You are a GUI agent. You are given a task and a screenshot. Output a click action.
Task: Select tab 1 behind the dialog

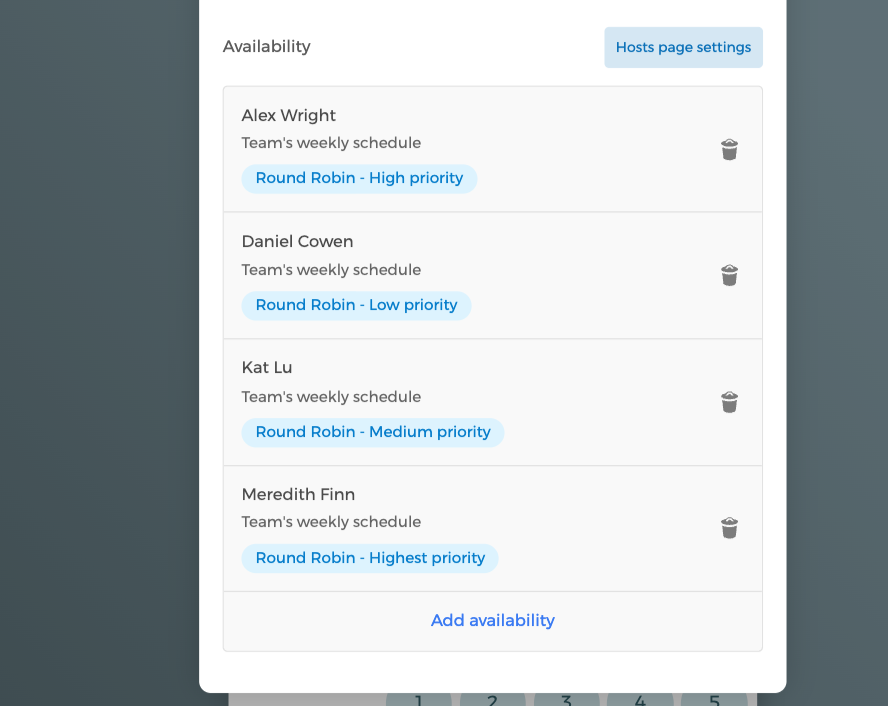[418, 700]
